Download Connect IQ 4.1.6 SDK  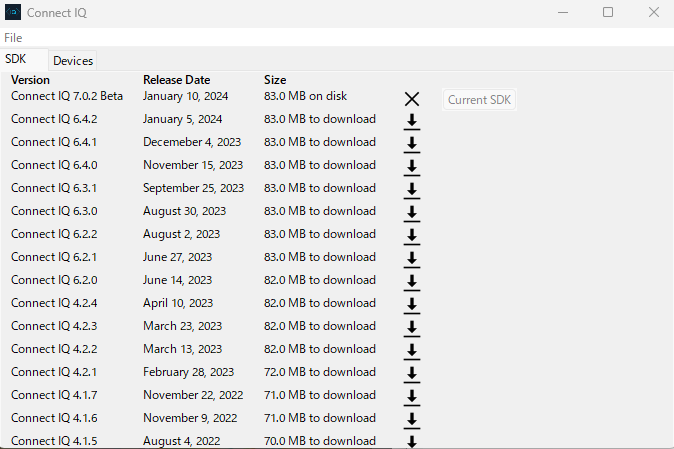coord(411,420)
